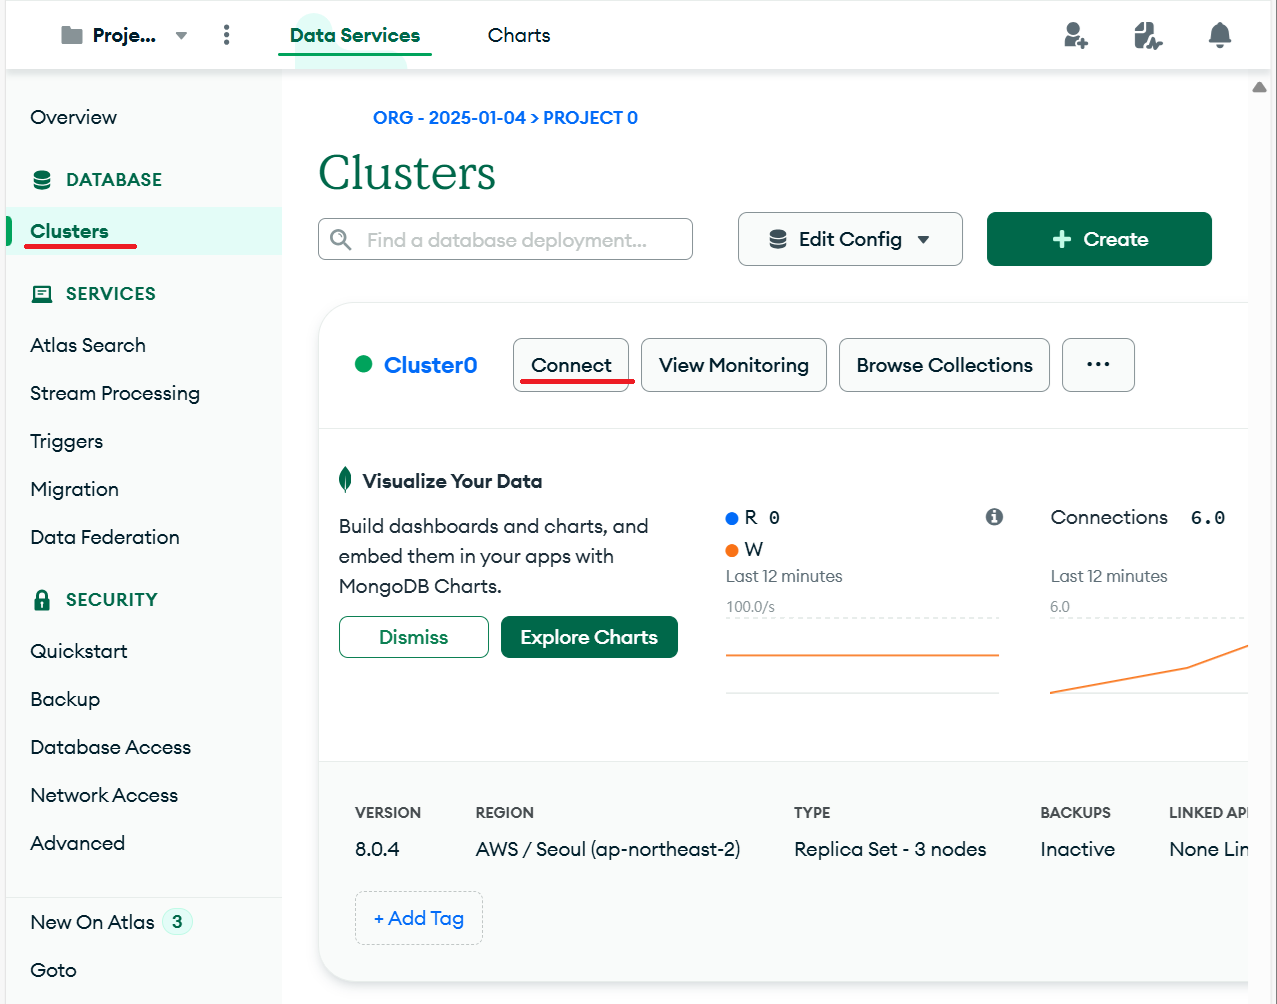Image resolution: width=1277 pixels, height=1004 pixels.
Task: Click the read/write operations graph
Action: (x=862, y=655)
